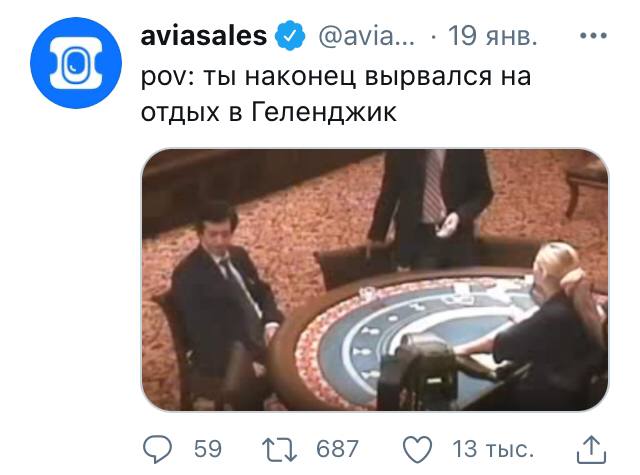Screen dimensions: 640x475
Task: Click the retweet arrows icon
Action: (280, 449)
